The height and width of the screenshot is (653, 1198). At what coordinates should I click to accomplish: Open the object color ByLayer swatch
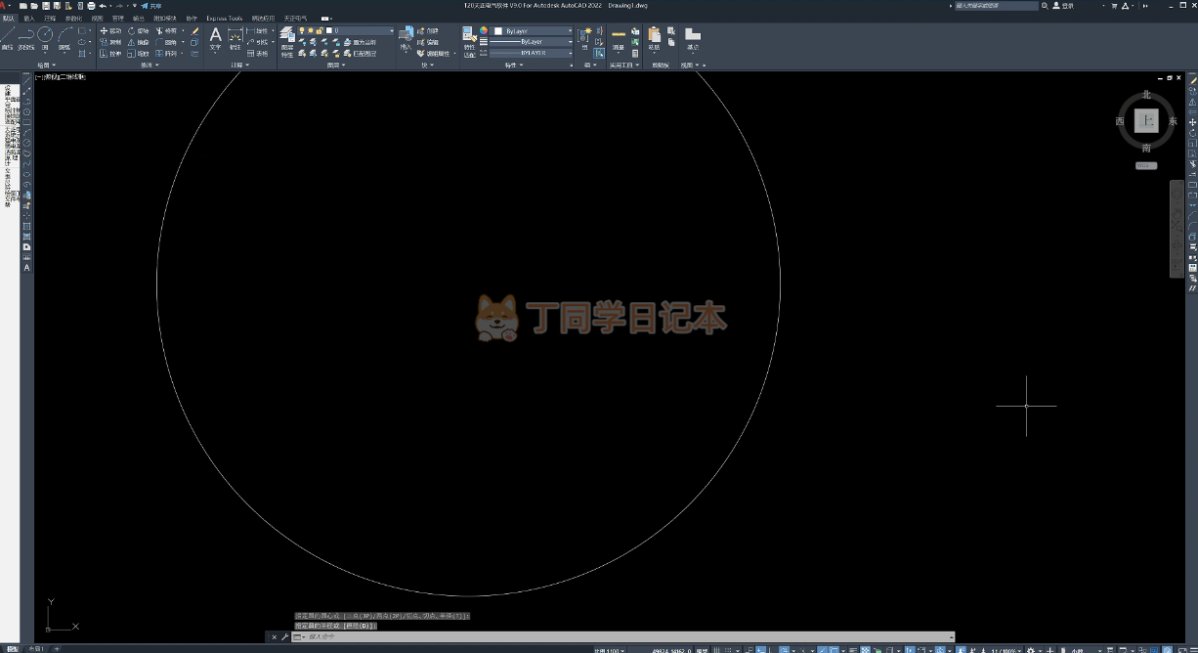[x=532, y=31]
